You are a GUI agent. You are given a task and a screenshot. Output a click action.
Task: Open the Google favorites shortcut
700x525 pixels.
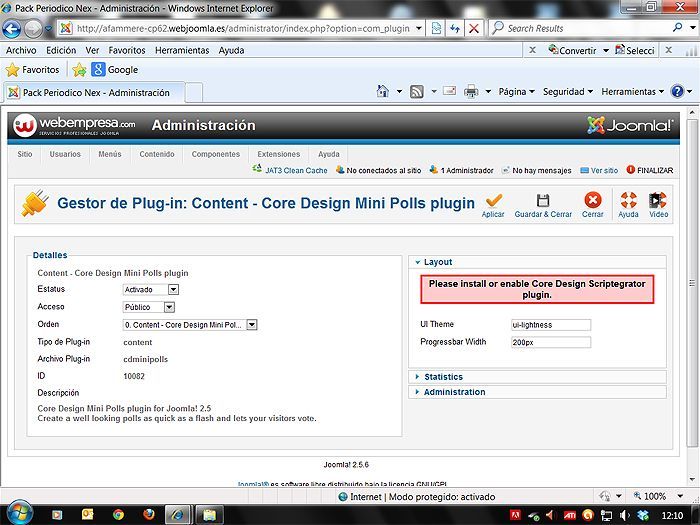coord(115,70)
